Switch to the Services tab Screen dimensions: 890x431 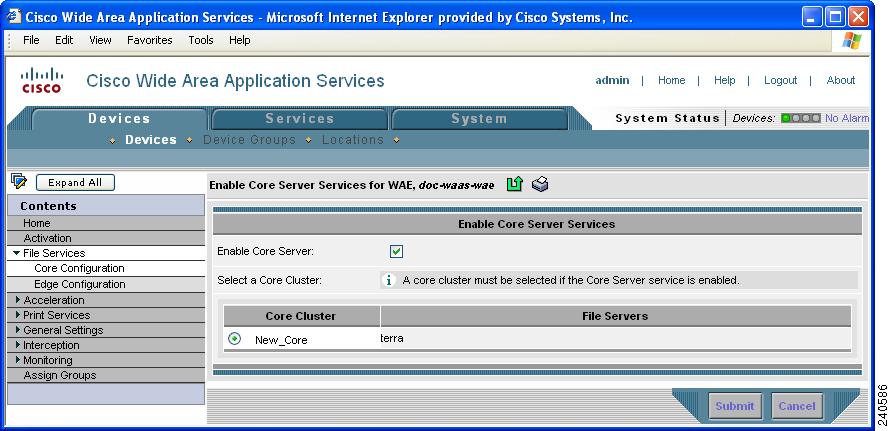(300, 119)
